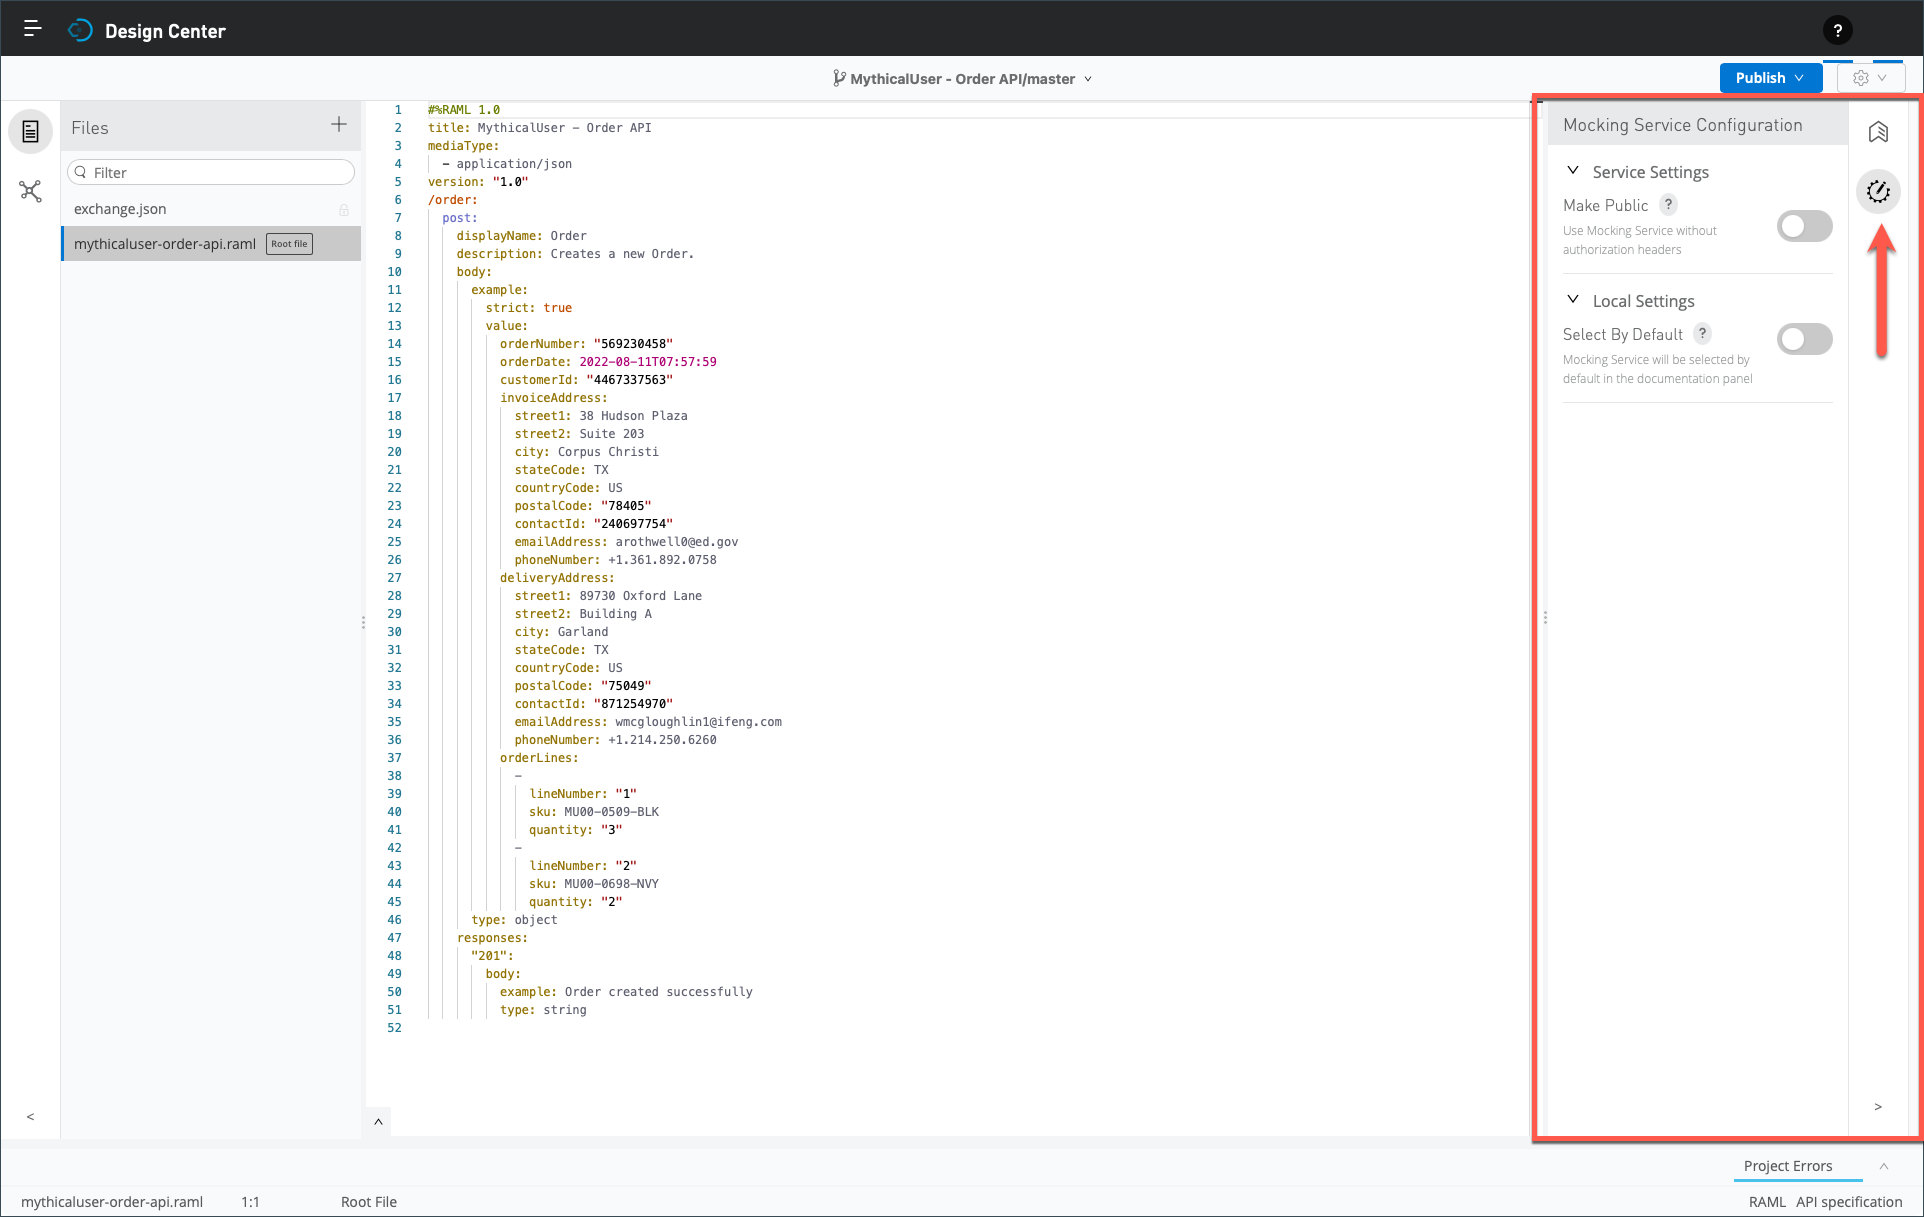Click 'city: Garland' line
This screenshot has height=1217, width=1924.
[561, 632]
